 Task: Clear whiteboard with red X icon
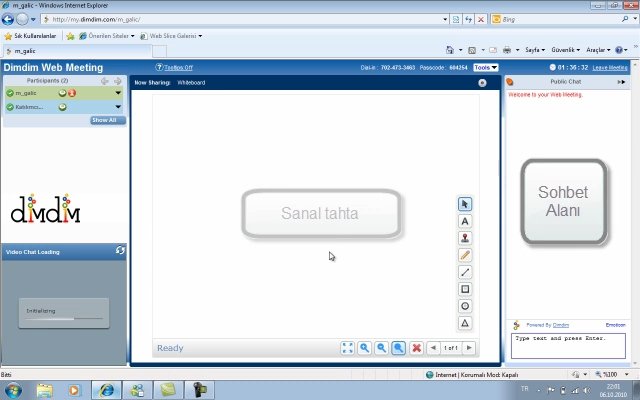416,348
